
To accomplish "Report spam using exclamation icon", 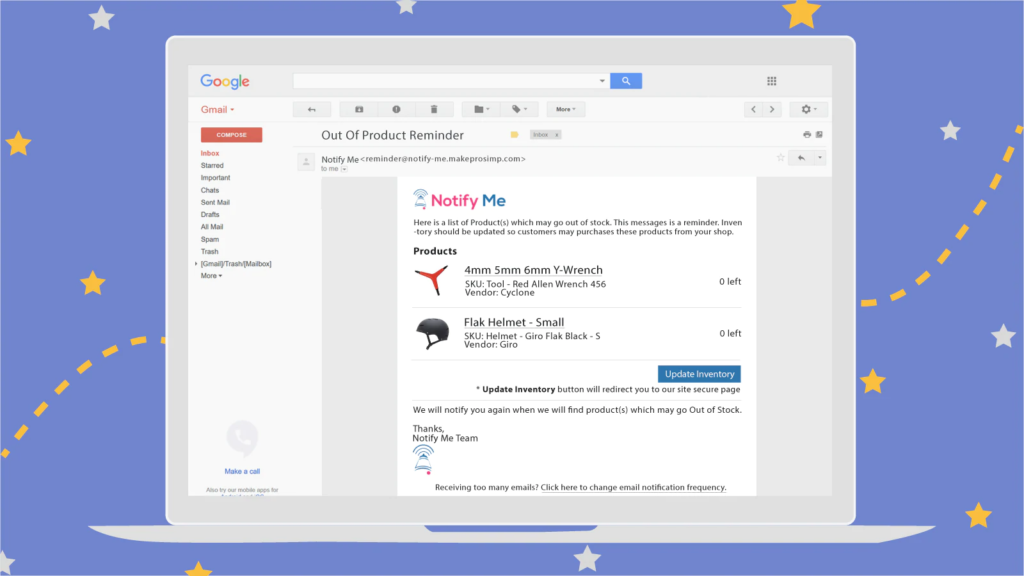I will [396, 110].
